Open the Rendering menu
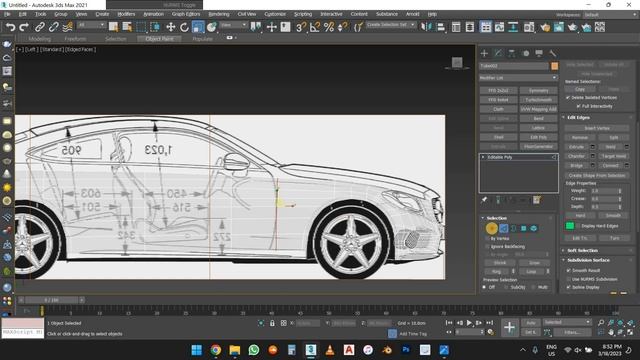This screenshot has height=360, width=640. pos(219,14)
